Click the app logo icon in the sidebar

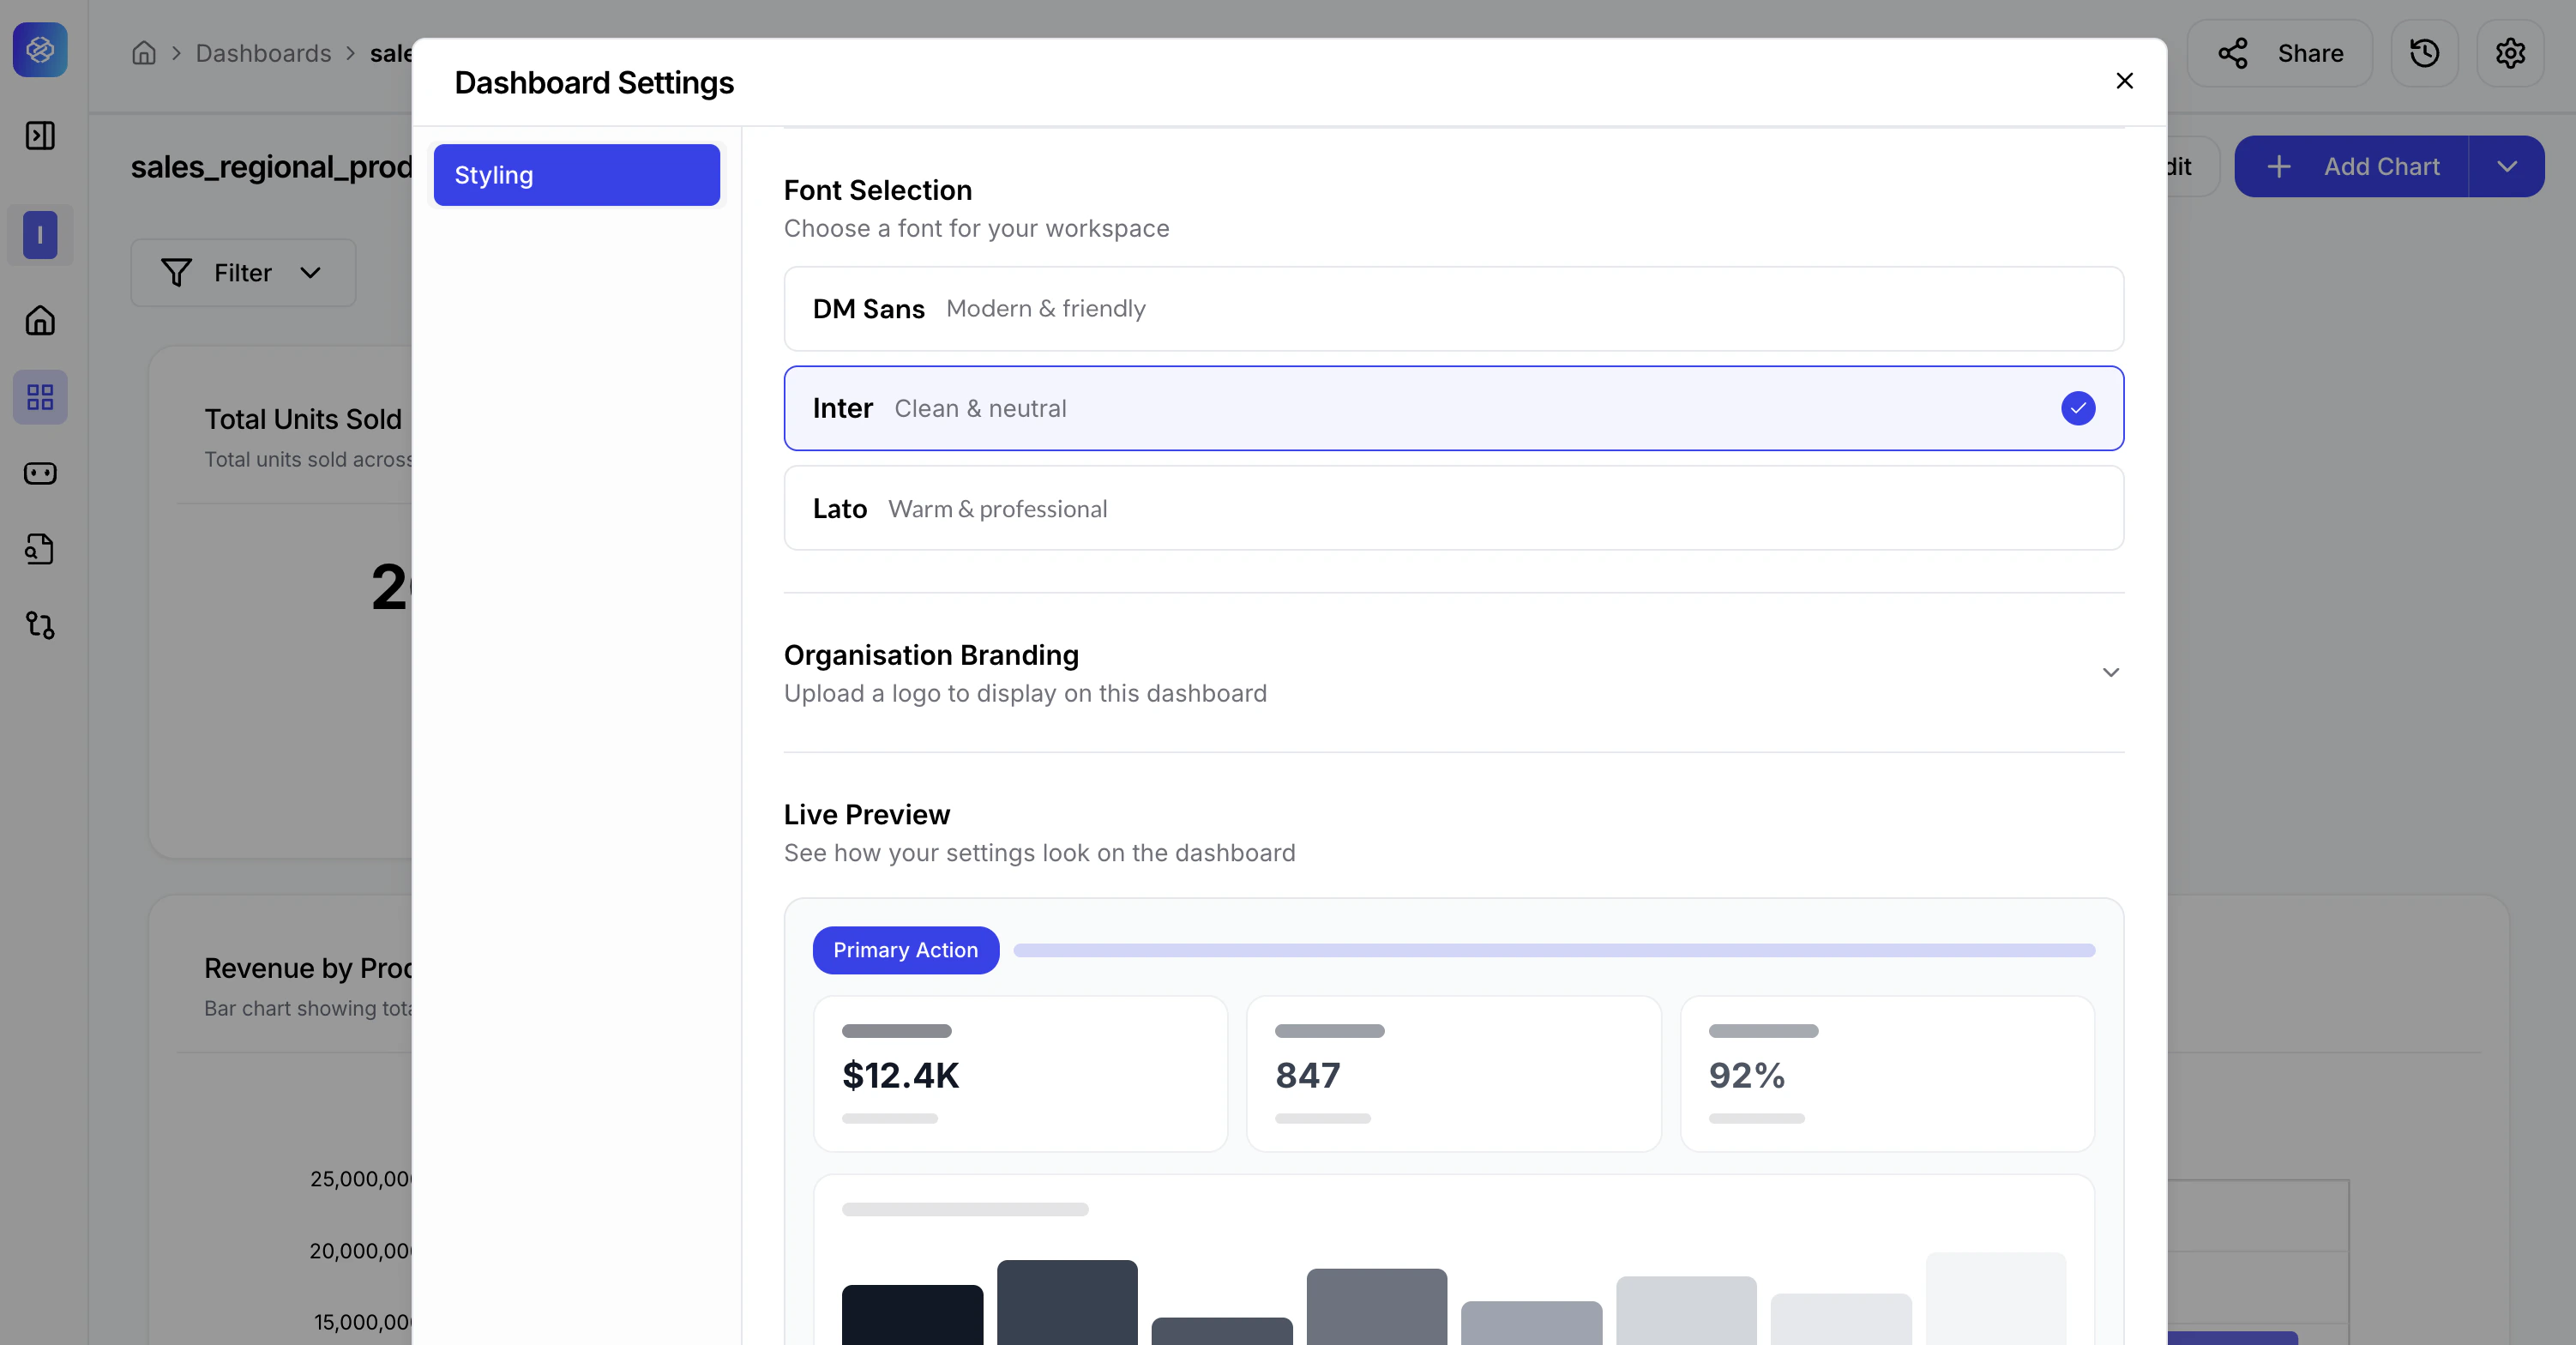click(x=40, y=49)
